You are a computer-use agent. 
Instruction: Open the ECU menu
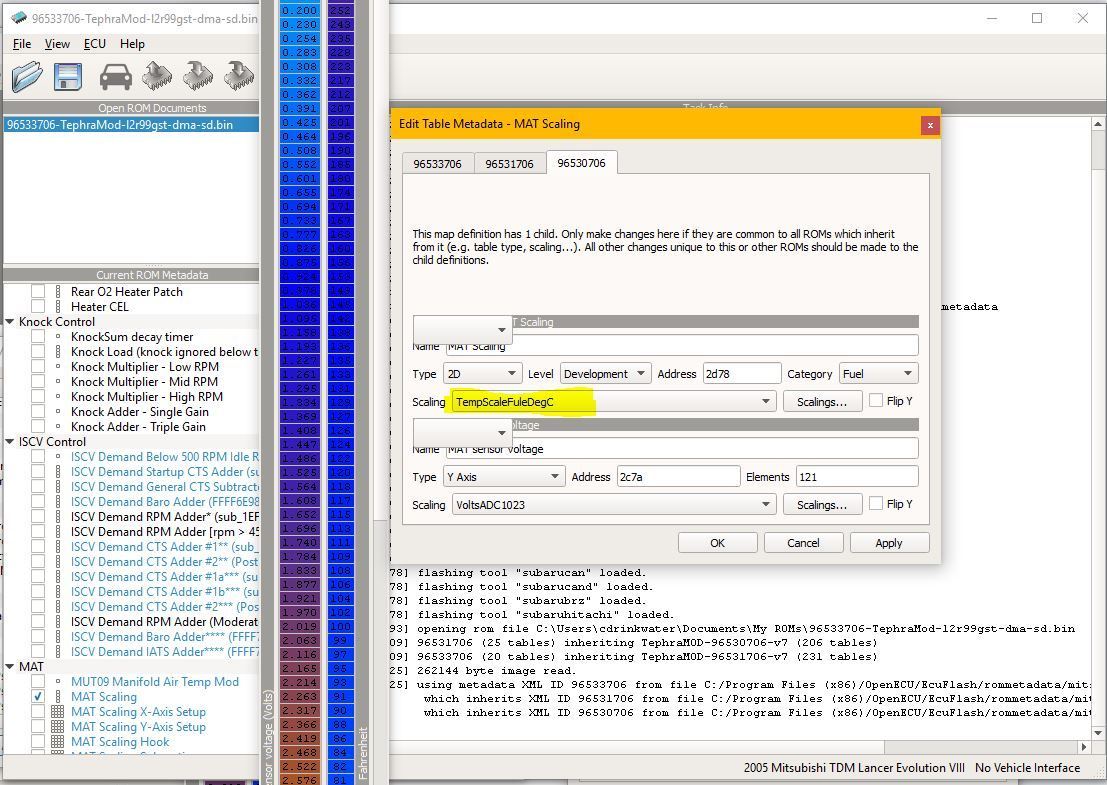pyautogui.click(x=95, y=44)
